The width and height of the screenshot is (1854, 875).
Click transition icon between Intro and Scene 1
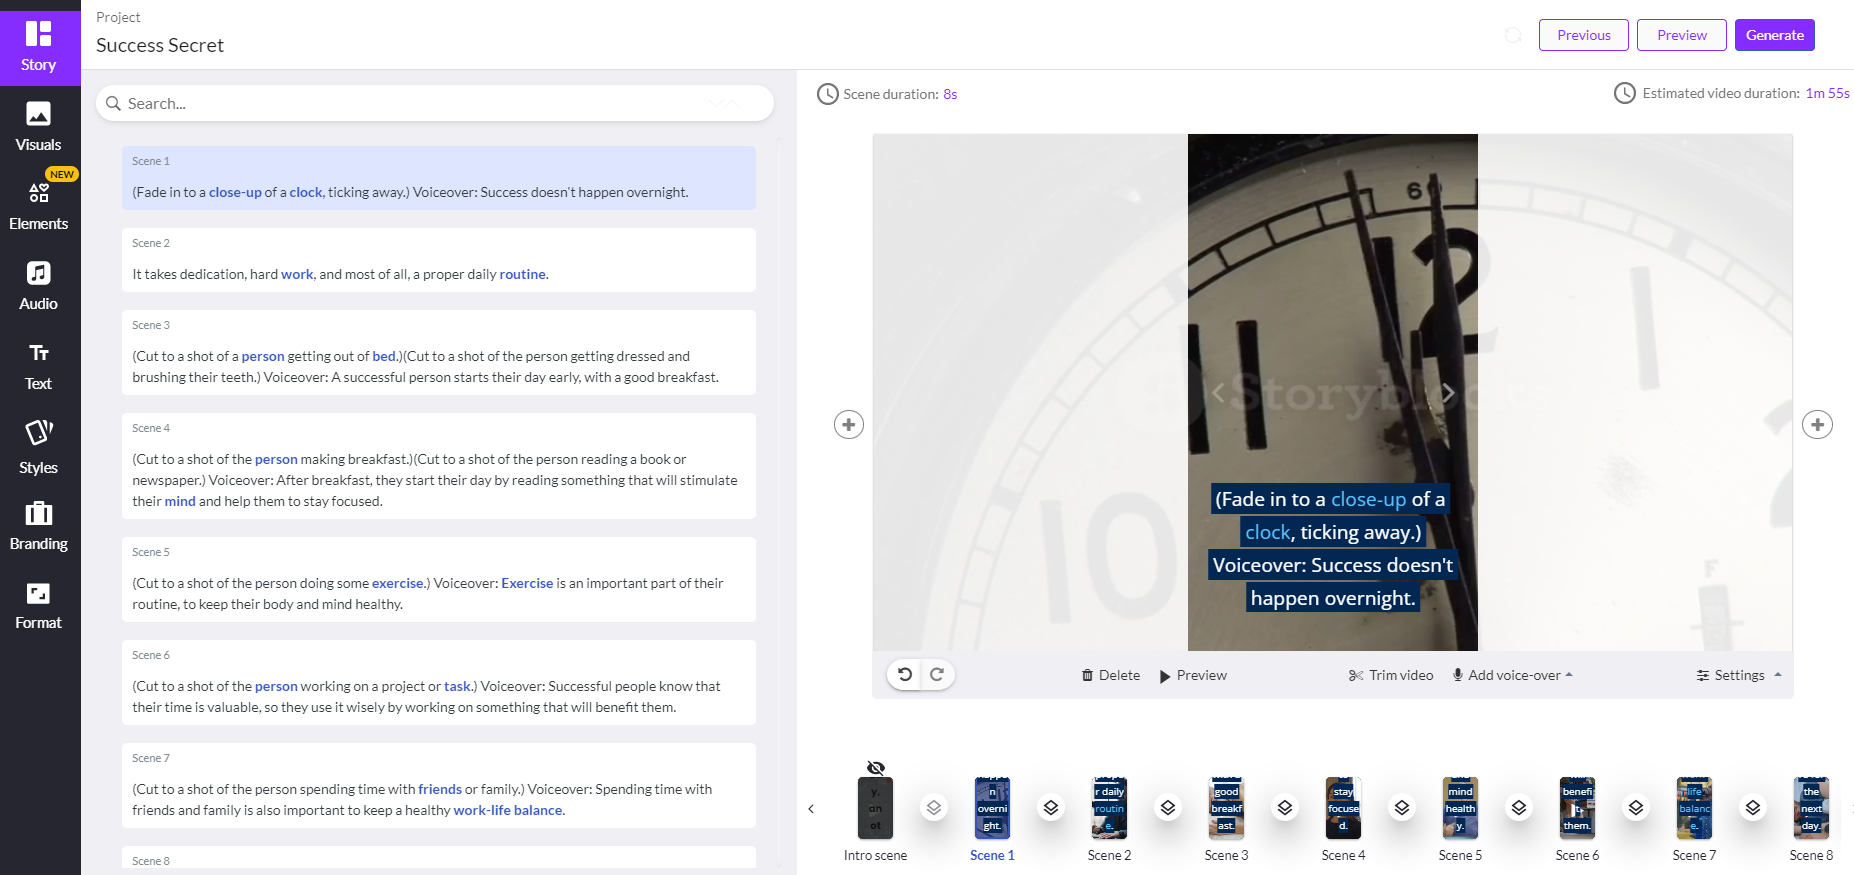tap(934, 807)
